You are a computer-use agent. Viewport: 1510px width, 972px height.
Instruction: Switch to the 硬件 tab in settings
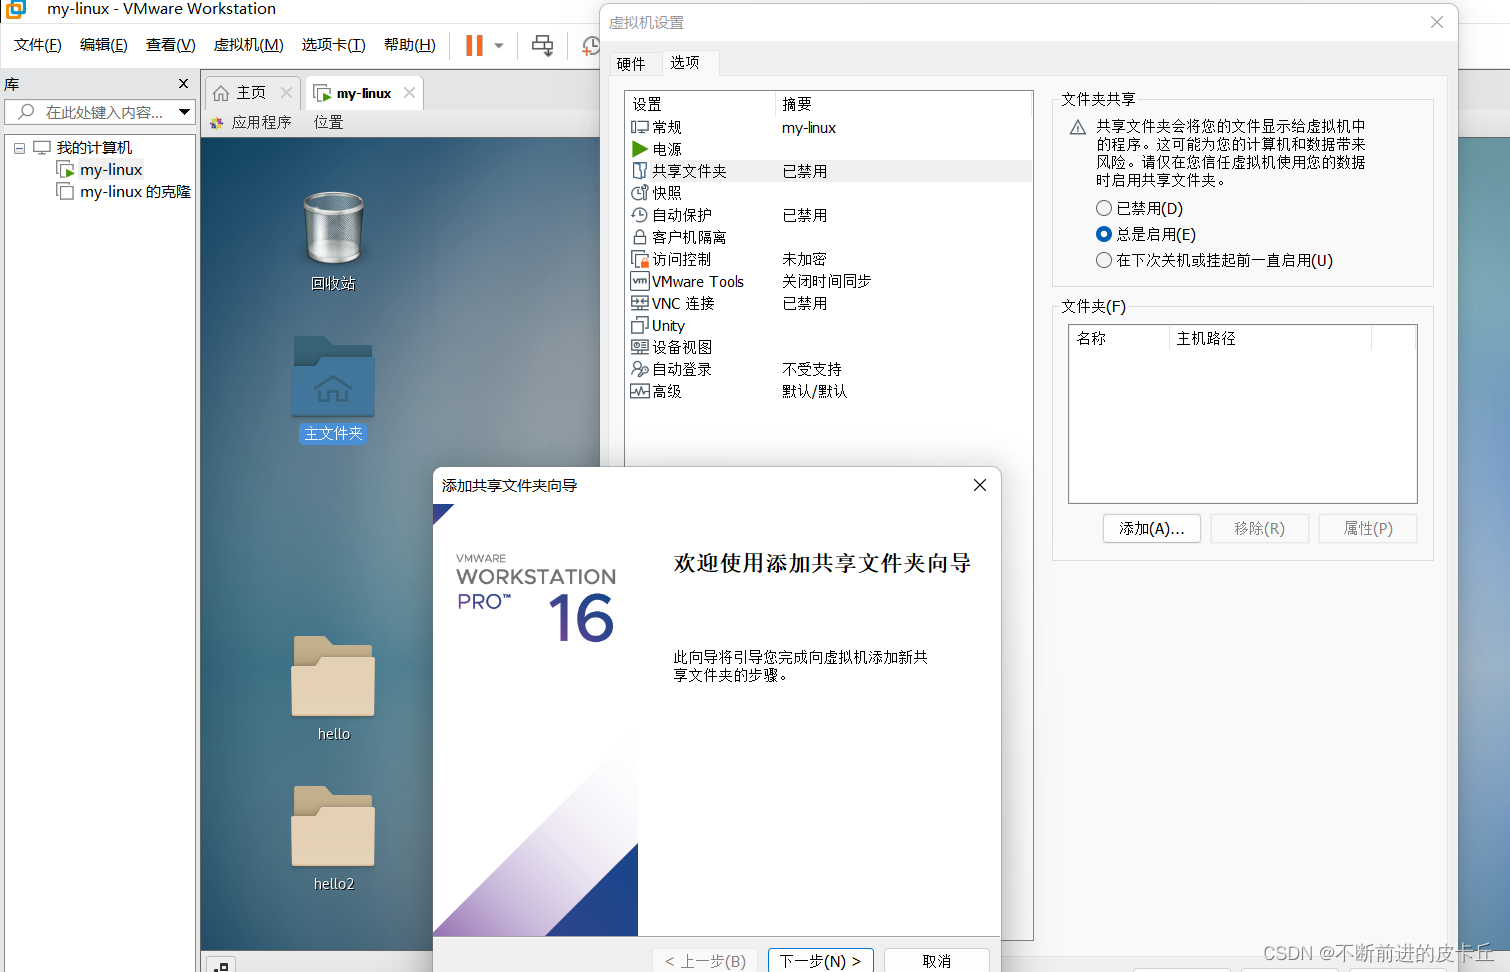point(631,64)
